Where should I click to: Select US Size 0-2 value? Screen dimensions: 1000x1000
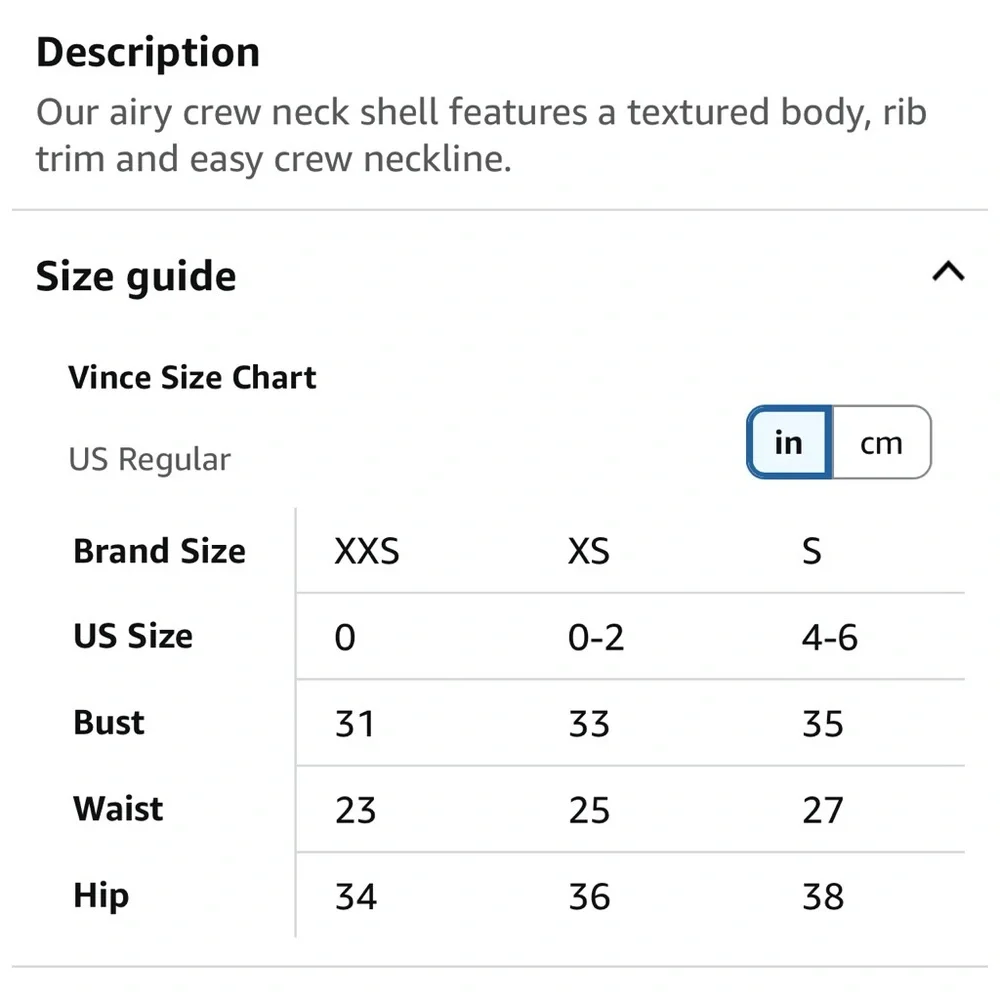pyautogui.click(x=597, y=637)
